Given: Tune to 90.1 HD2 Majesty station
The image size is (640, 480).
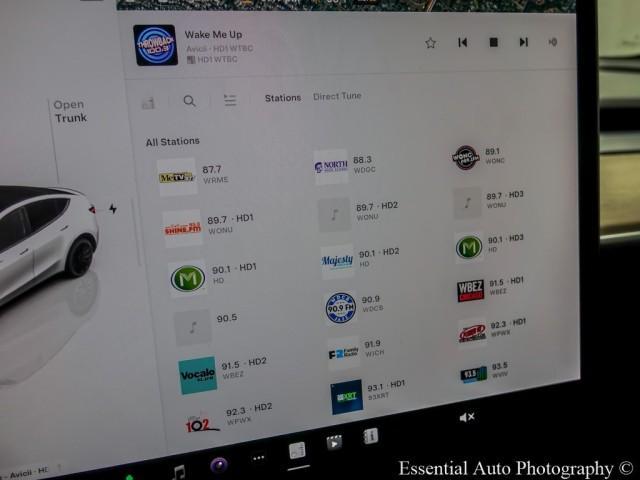Looking at the screenshot, I should pos(360,261).
